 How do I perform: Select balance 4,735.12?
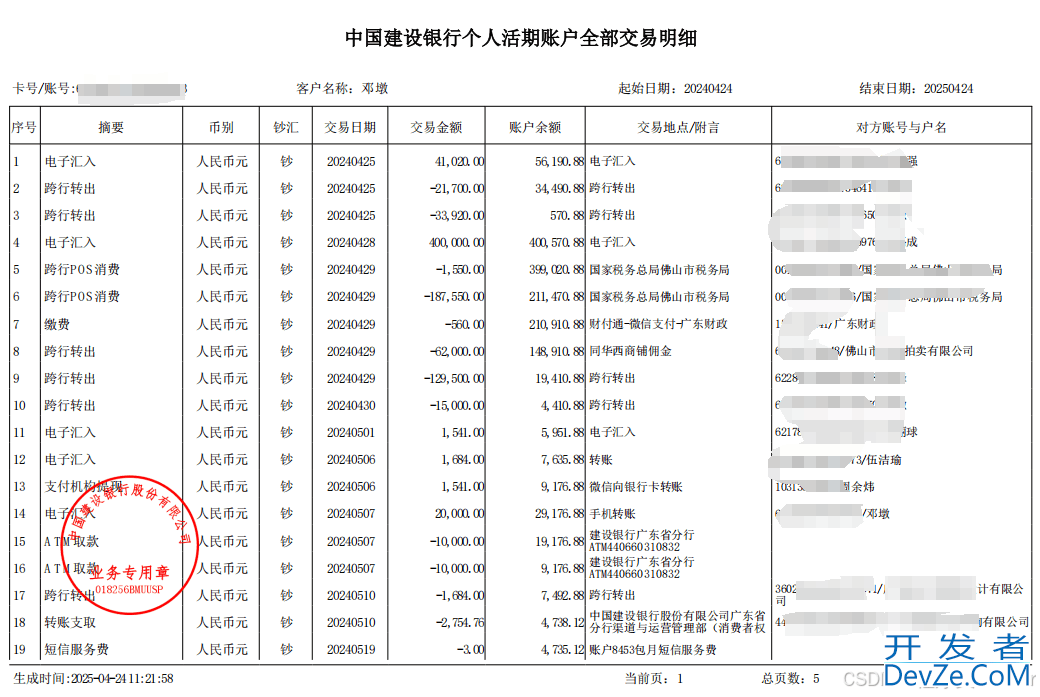click(x=562, y=650)
